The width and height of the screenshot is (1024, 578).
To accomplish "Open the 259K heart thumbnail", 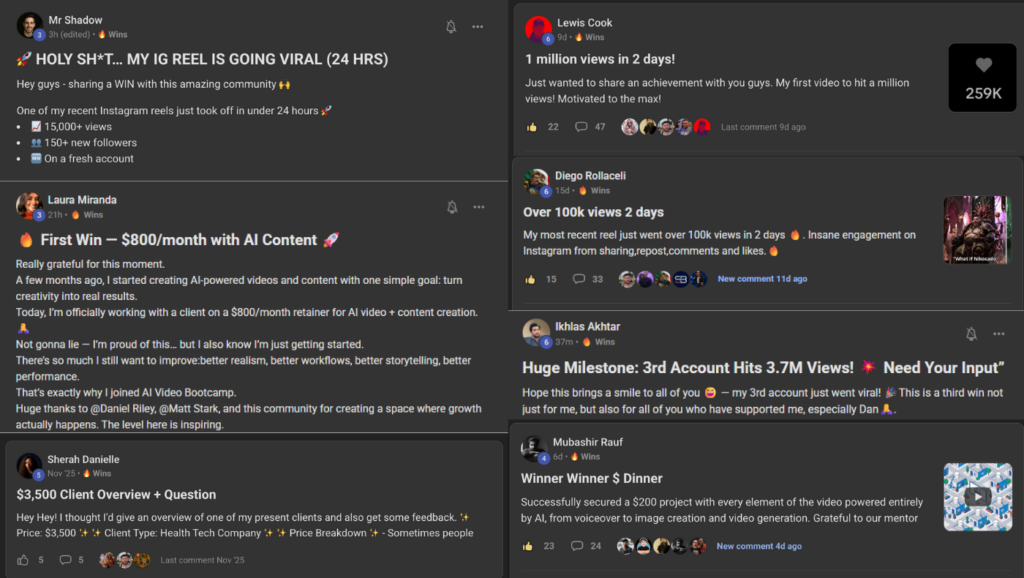I will 983,78.
